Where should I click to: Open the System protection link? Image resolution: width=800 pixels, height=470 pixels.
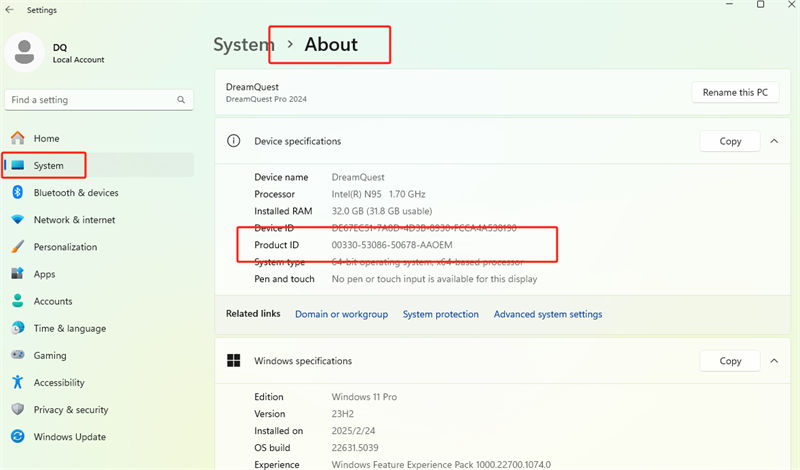coord(441,314)
